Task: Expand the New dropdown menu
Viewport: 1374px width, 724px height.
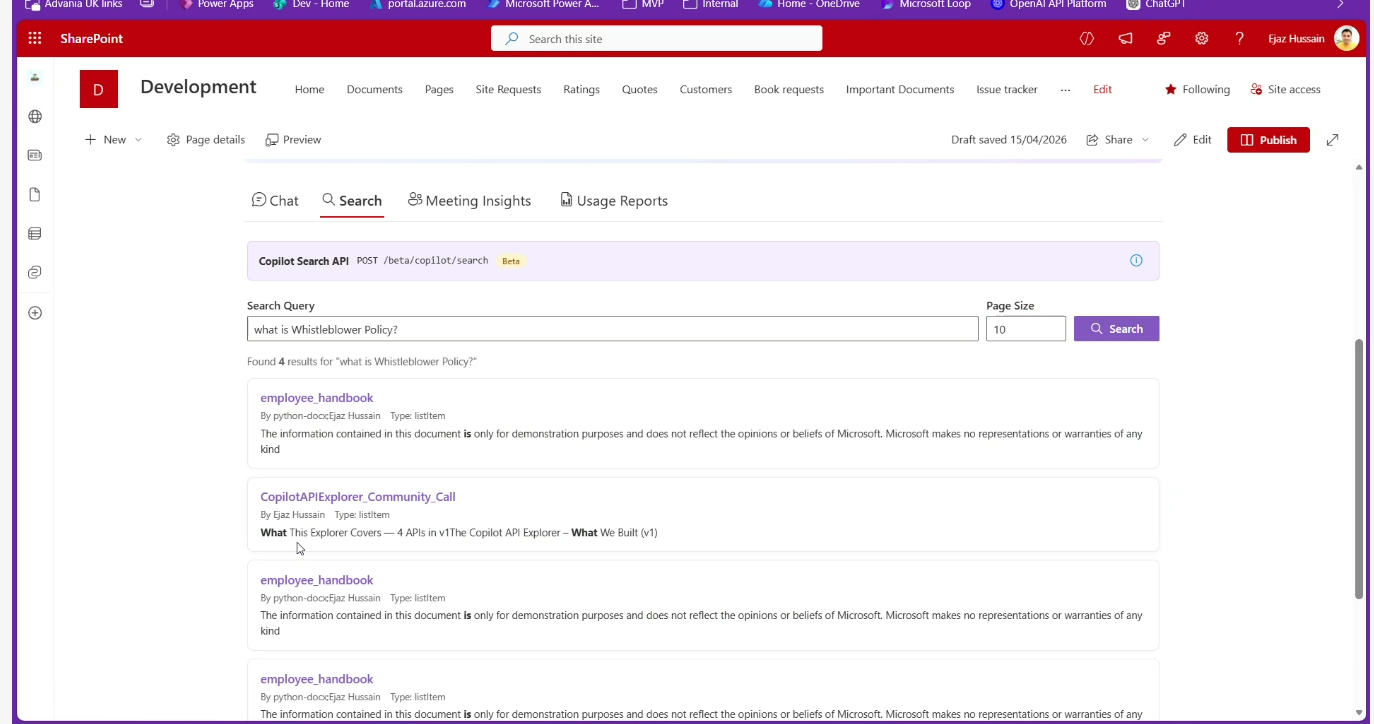Action: click(x=113, y=140)
